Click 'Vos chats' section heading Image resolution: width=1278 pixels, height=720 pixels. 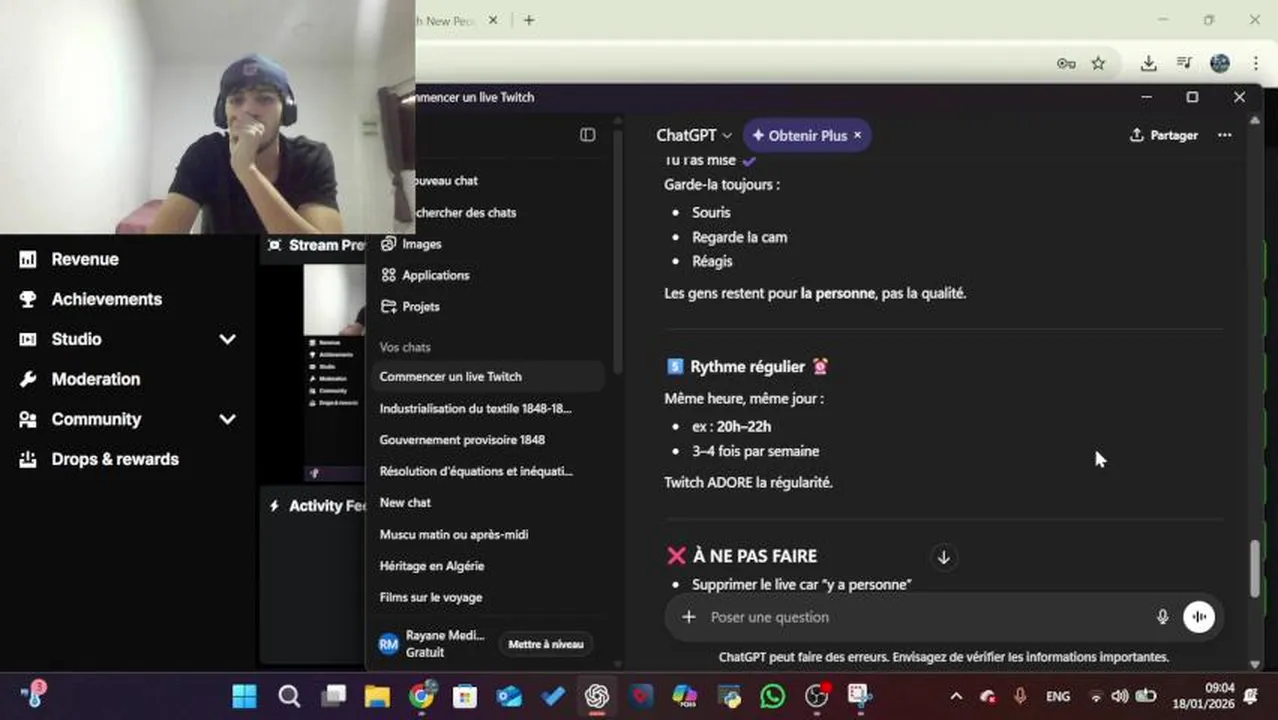pos(405,347)
